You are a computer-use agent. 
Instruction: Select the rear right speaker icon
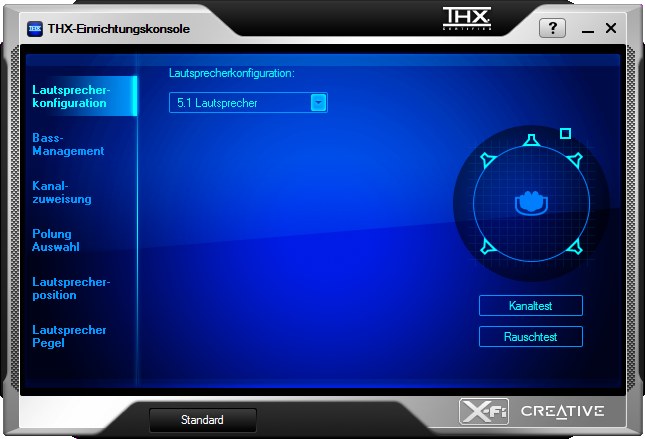pos(575,246)
